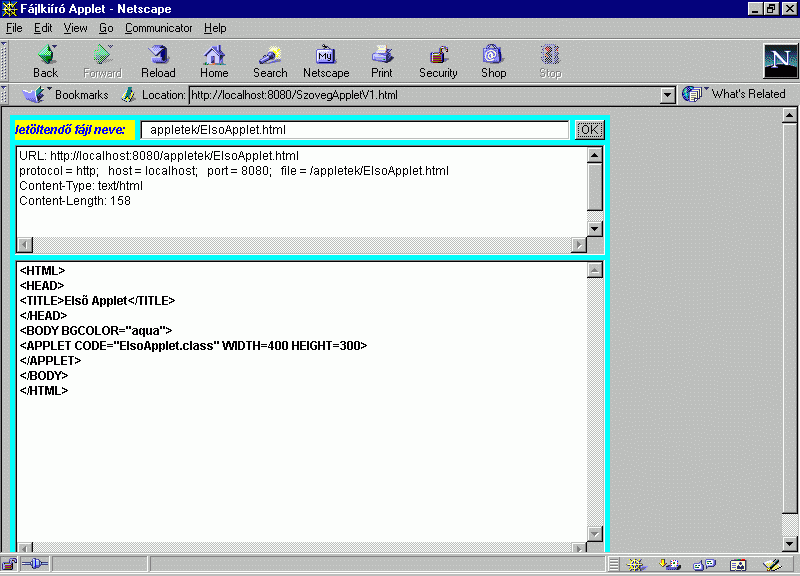The image size is (800, 576).
Task: Click the vertical scrollbar thumb in header info area
Action: pyautogui.click(x=594, y=186)
